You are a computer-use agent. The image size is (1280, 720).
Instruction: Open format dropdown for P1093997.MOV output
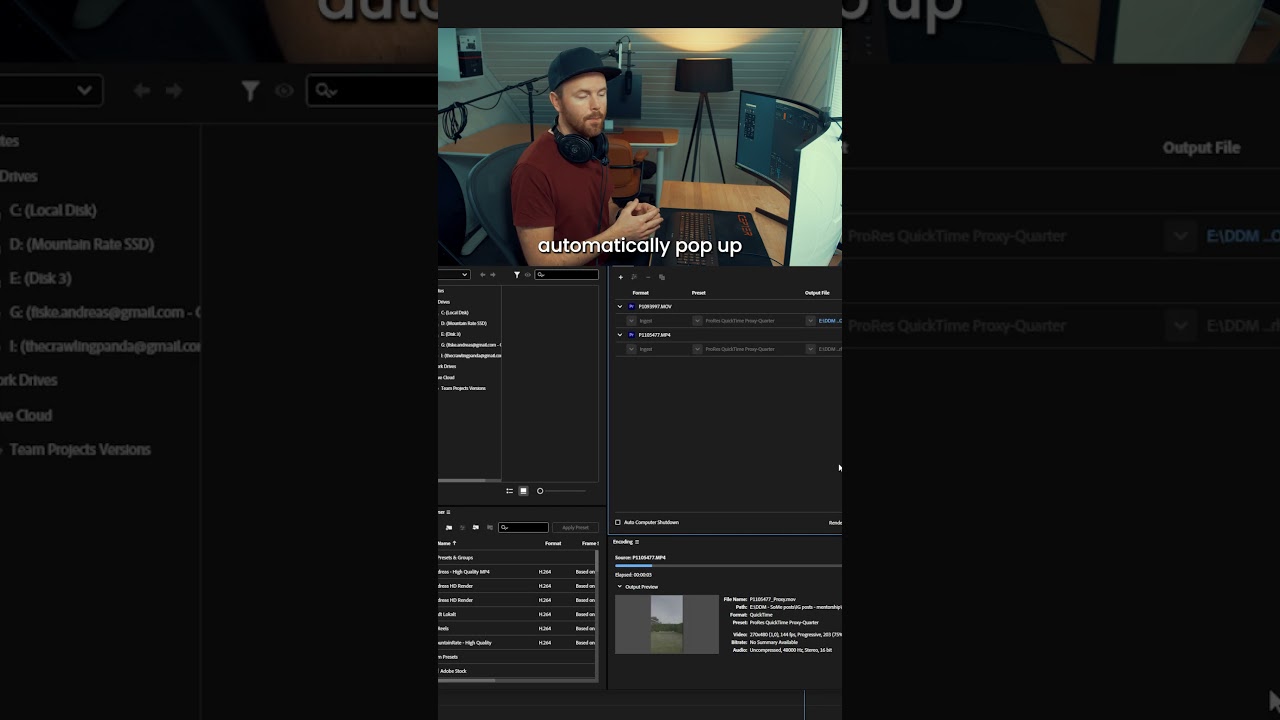click(631, 321)
